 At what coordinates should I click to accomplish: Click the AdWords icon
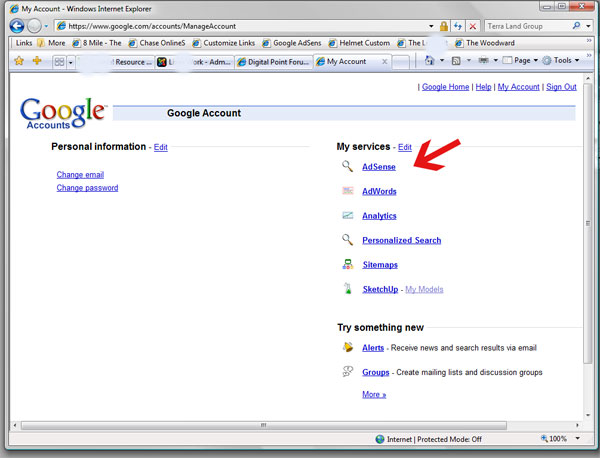(x=347, y=191)
